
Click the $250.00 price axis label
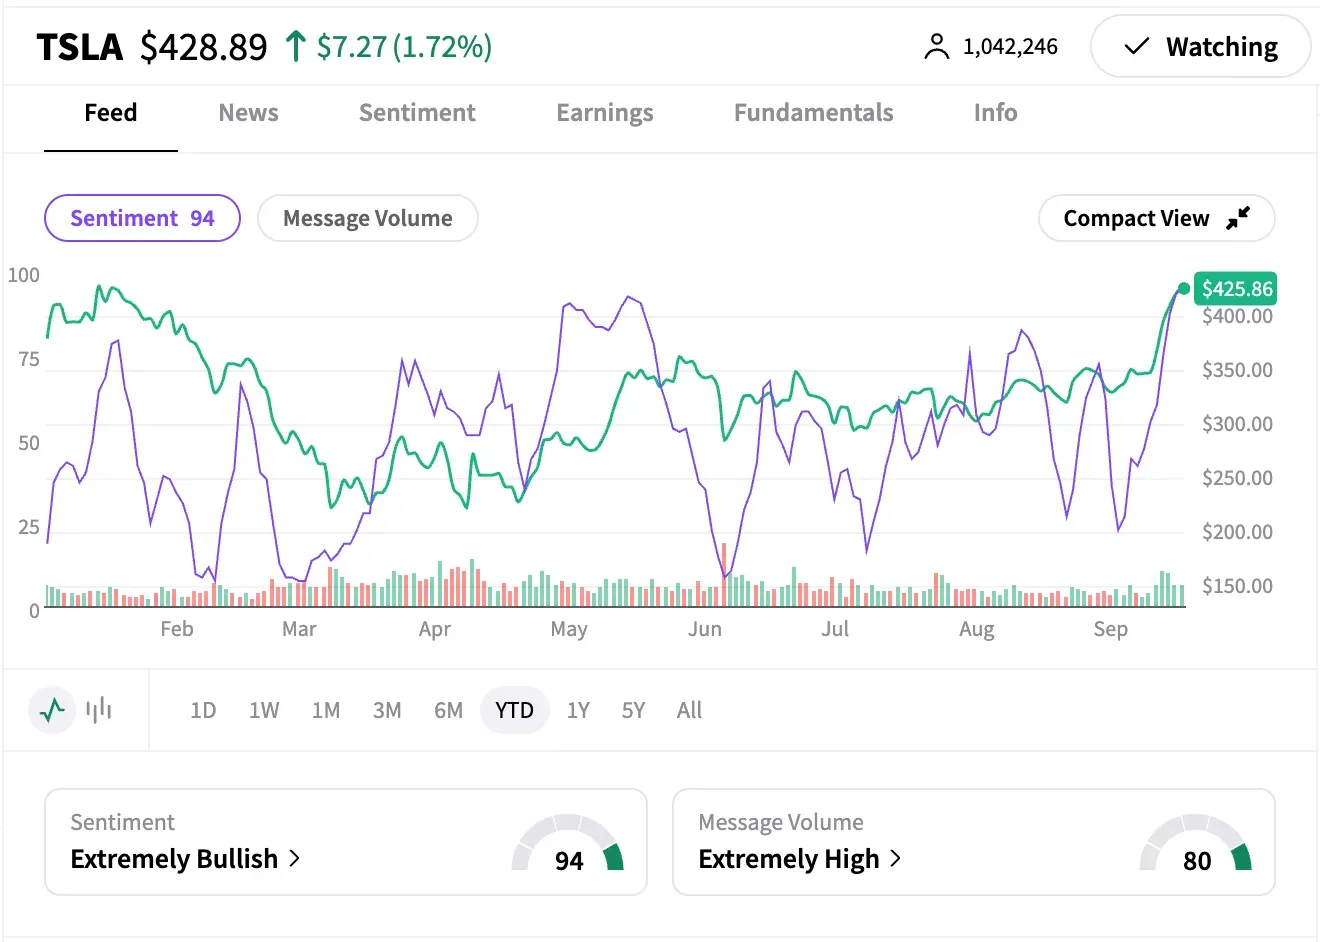pos(1238,478)
